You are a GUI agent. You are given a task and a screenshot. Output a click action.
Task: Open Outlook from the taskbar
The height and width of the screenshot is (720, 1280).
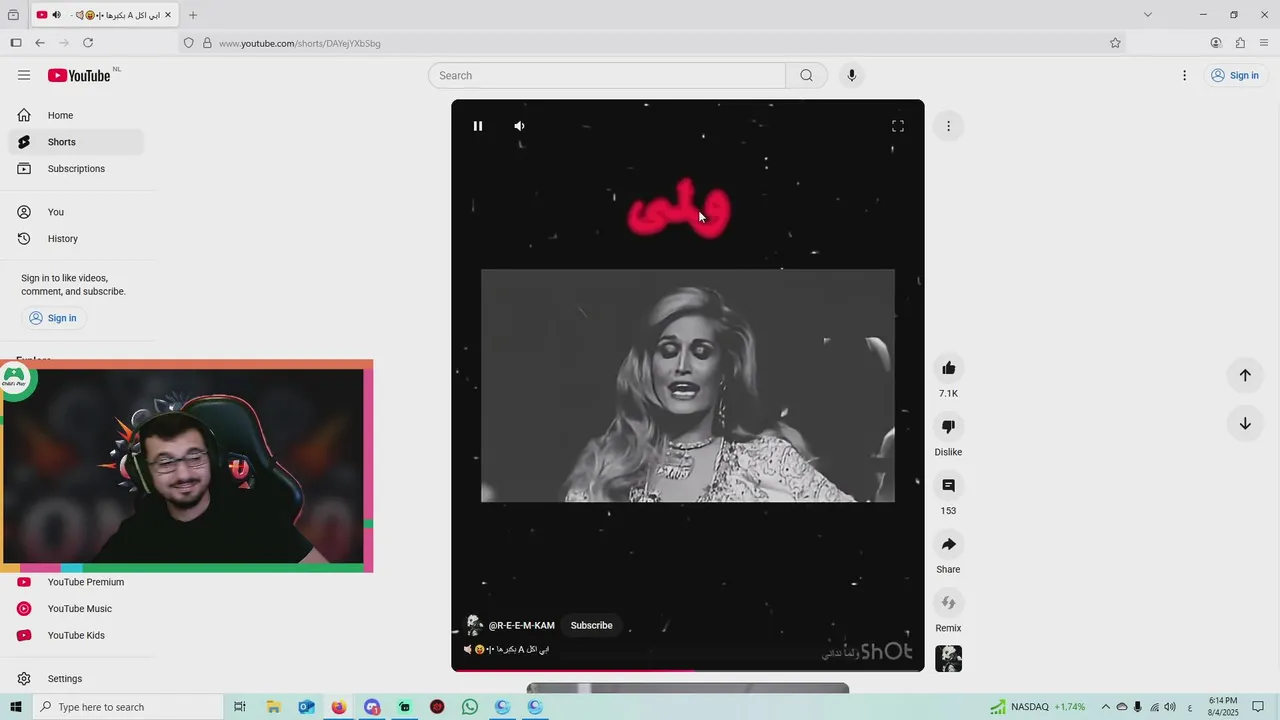tap(306, 707)
